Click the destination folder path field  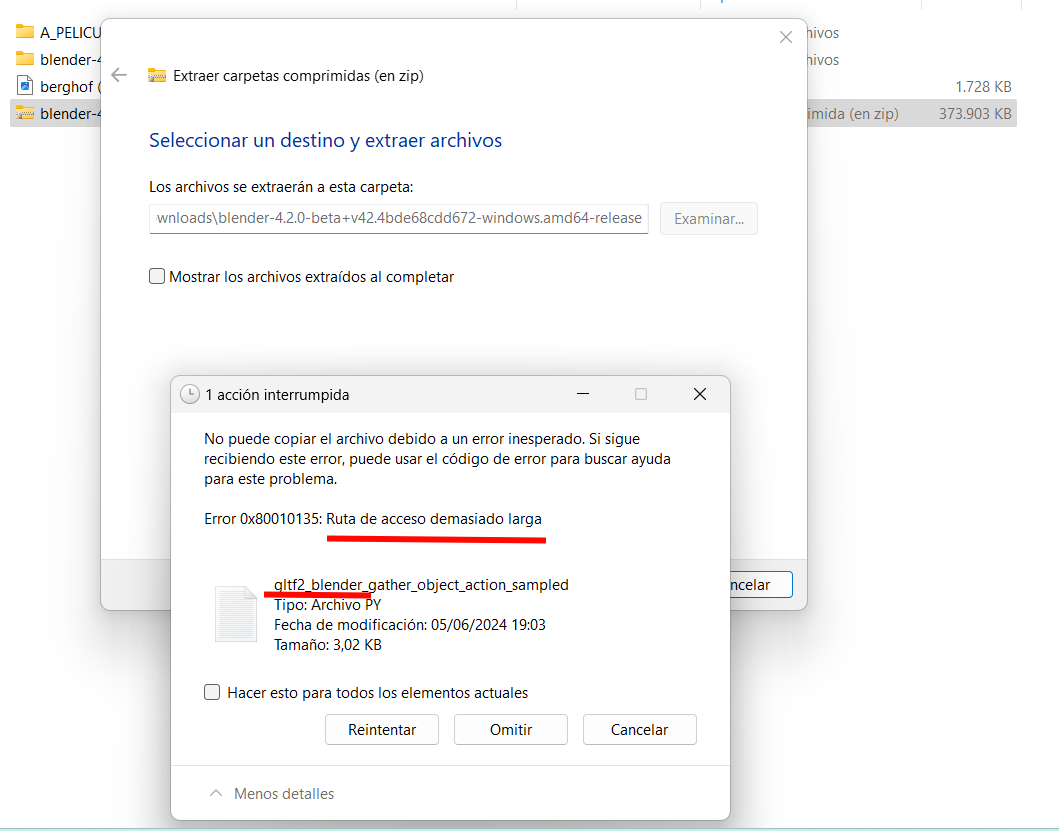pyautogui.click(x=398, y=218)
